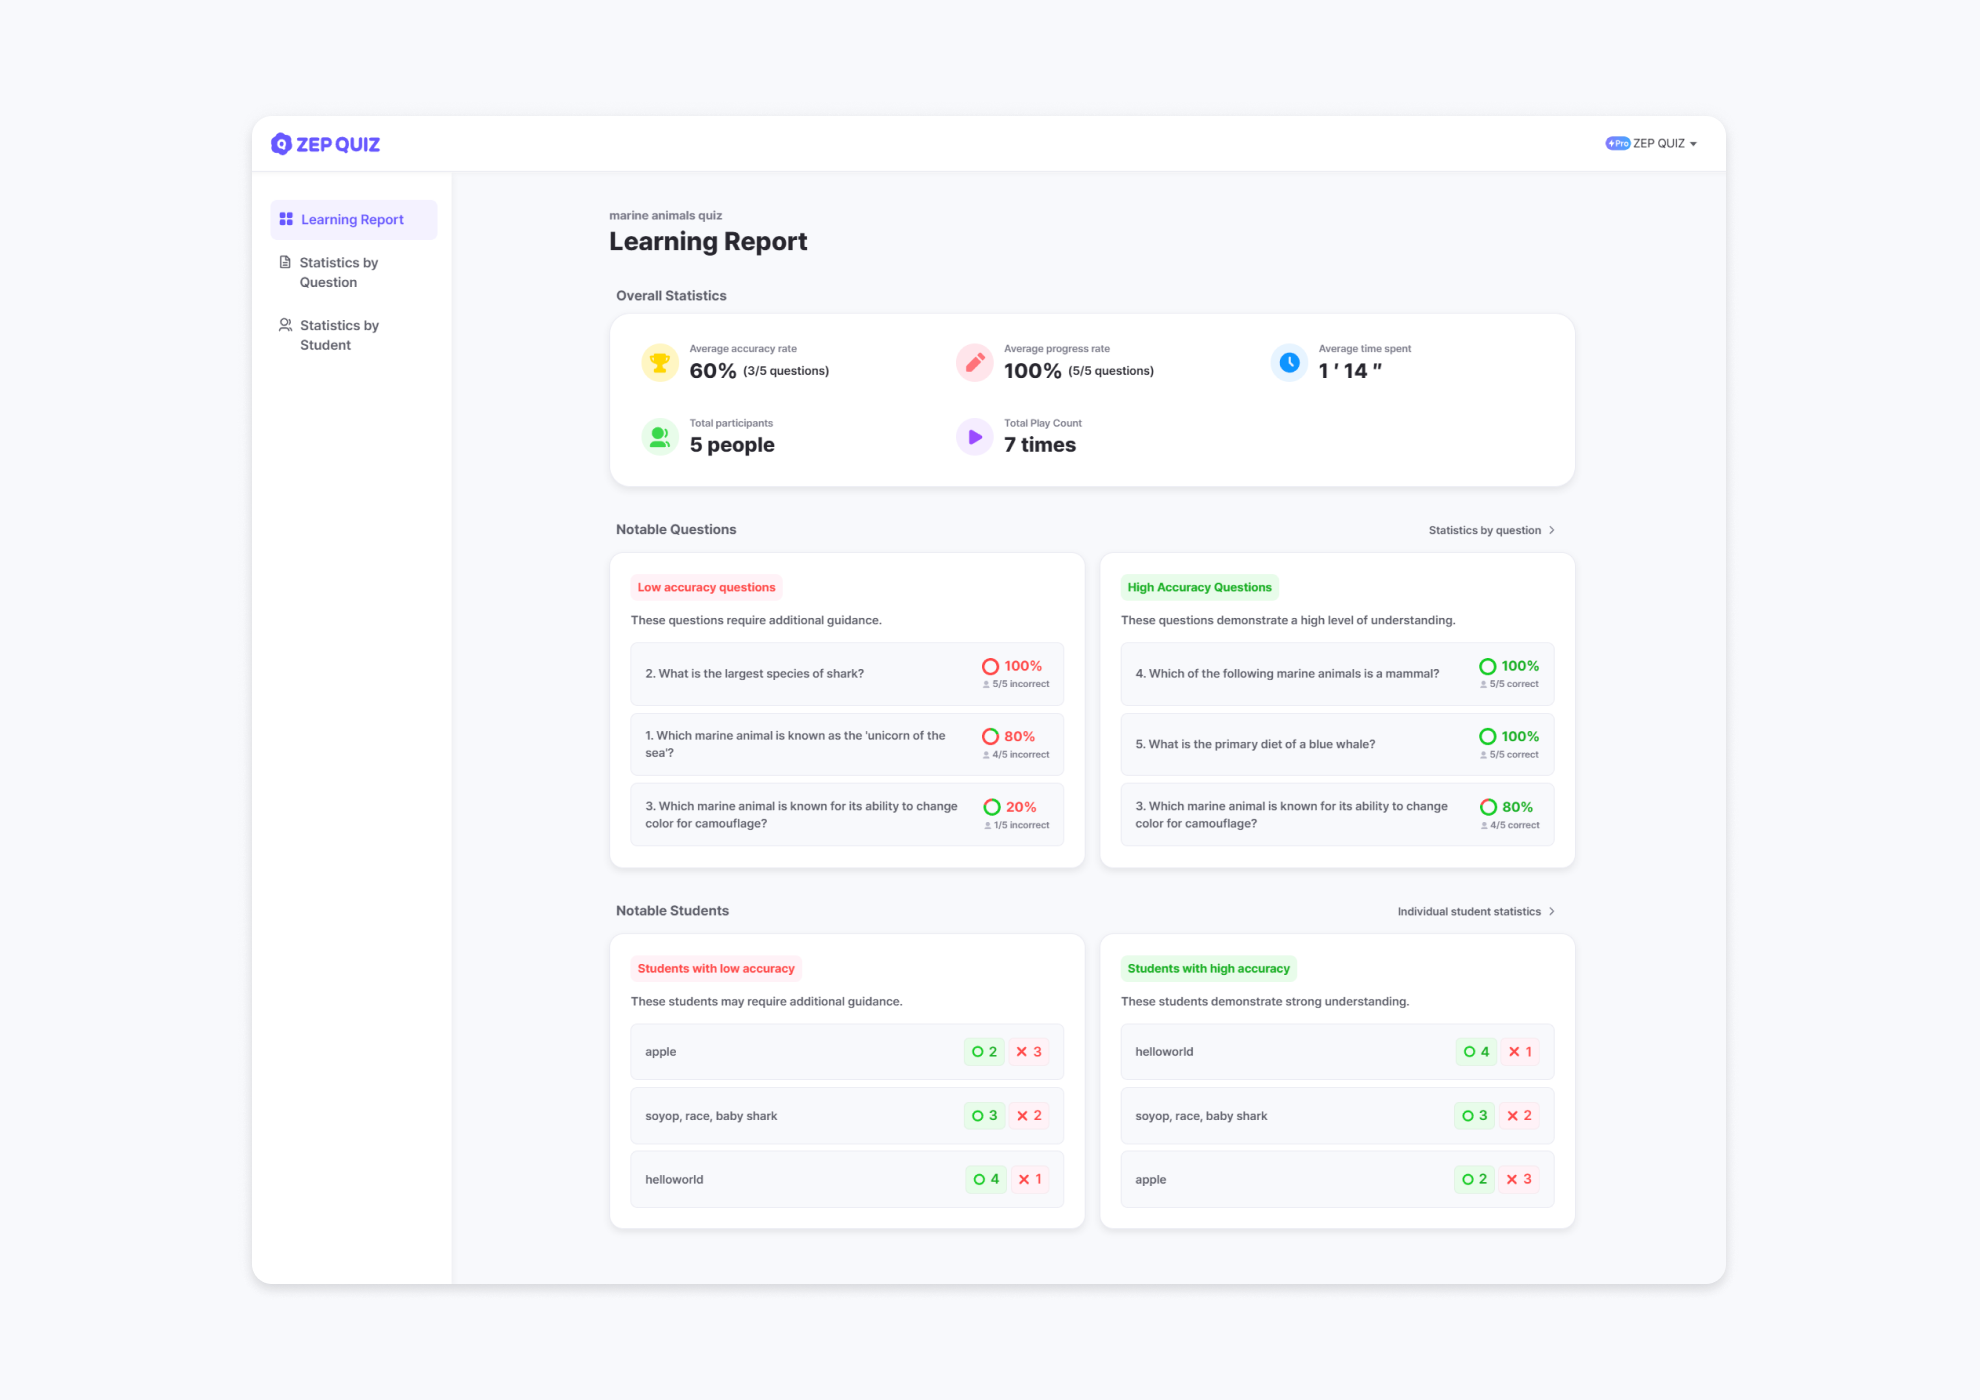
Task: Open Statistics by Student in sidebar
Action: pos(339,335)
